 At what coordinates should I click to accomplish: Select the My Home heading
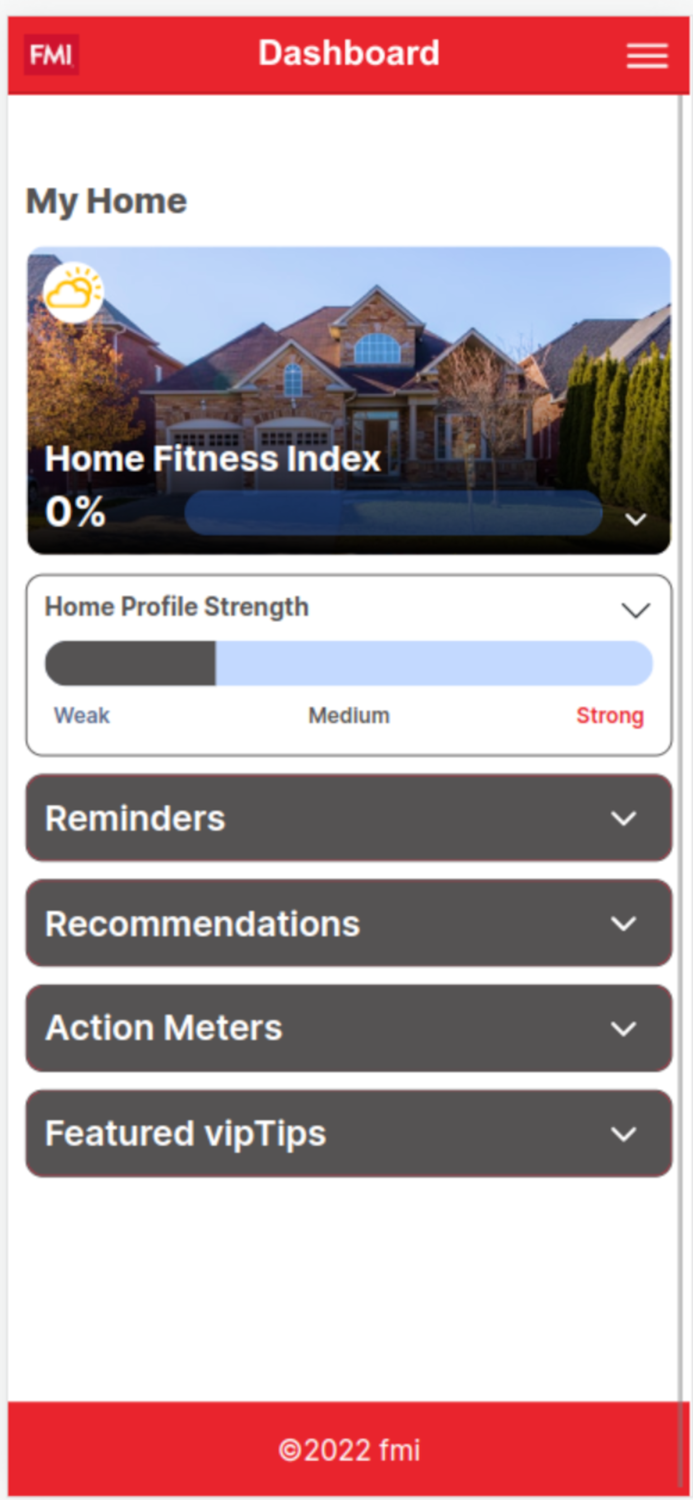point(105,201)
